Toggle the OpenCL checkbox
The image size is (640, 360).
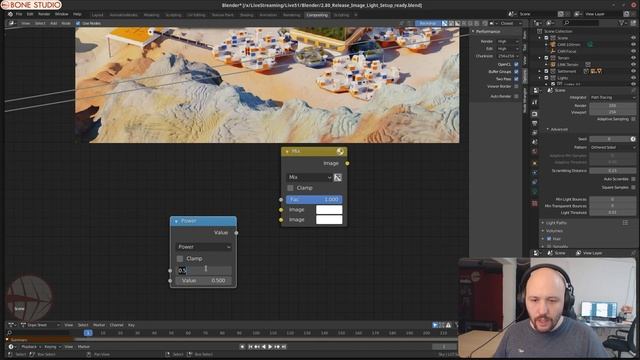point(516,64)
